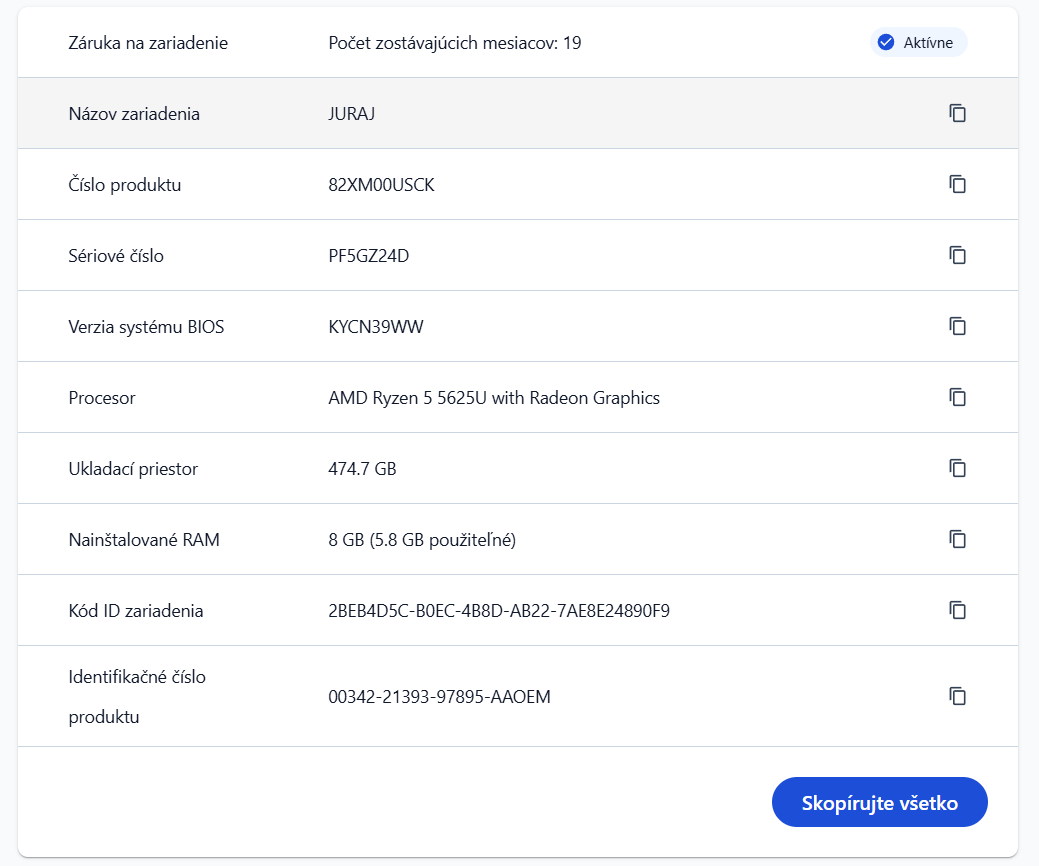Copy the Kód ID zariadenia
The height and width of the screenshot is (866, 1039).
957,610
